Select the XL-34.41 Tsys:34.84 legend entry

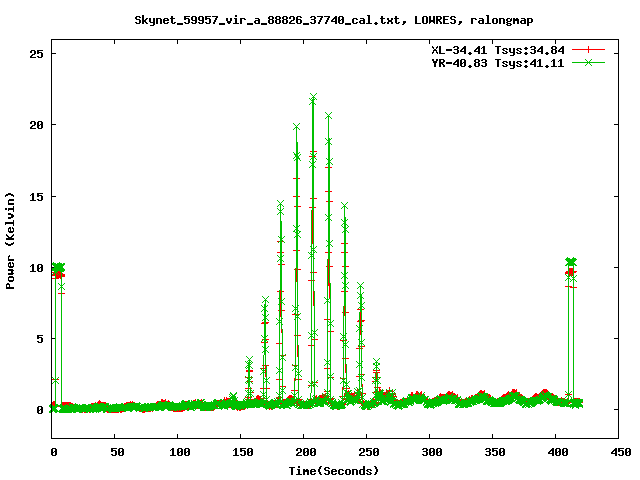click(498, 50)
